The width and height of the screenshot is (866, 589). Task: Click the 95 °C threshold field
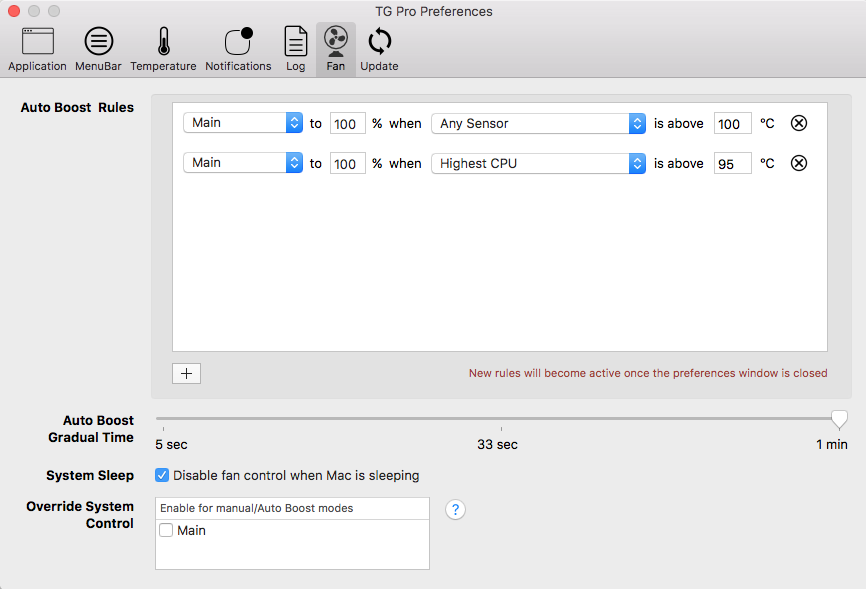click(x=732, y=164)
